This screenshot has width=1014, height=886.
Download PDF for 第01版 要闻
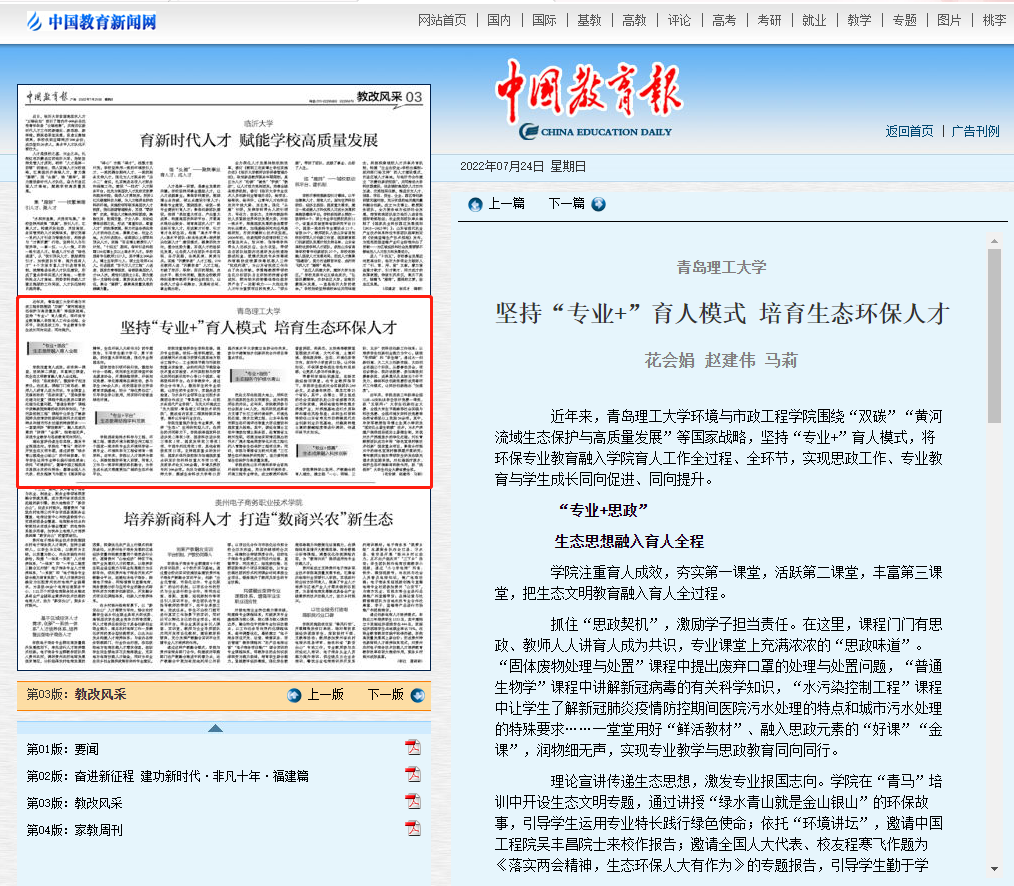pyautogui.click(x=412, y=749)
